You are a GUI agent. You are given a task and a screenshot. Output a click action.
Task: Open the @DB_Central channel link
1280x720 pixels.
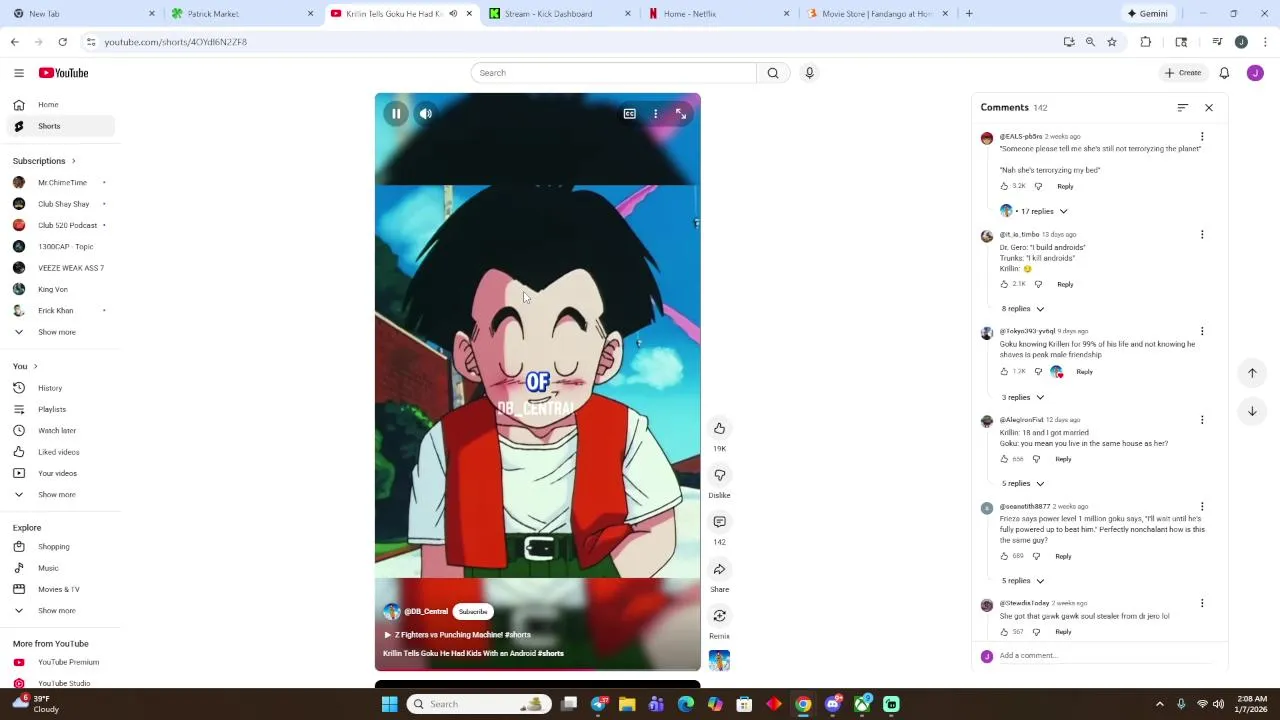tap(426, 612)
